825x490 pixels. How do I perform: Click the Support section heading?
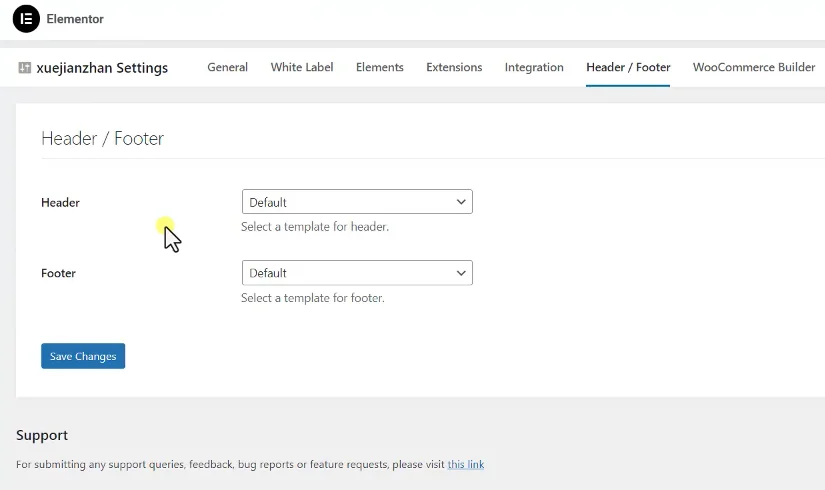click(x=42, y=435)
